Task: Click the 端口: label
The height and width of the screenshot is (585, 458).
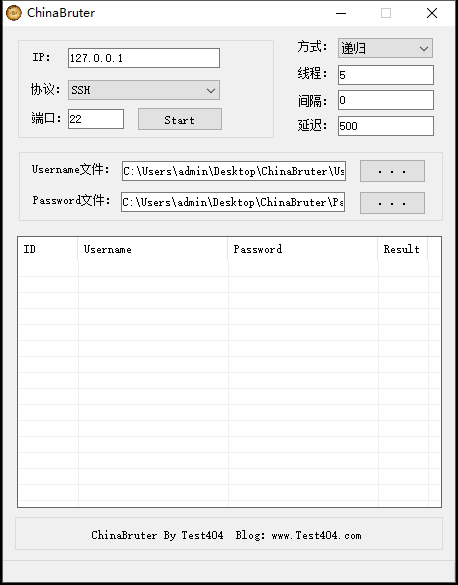Action: [x=46, y=118]
